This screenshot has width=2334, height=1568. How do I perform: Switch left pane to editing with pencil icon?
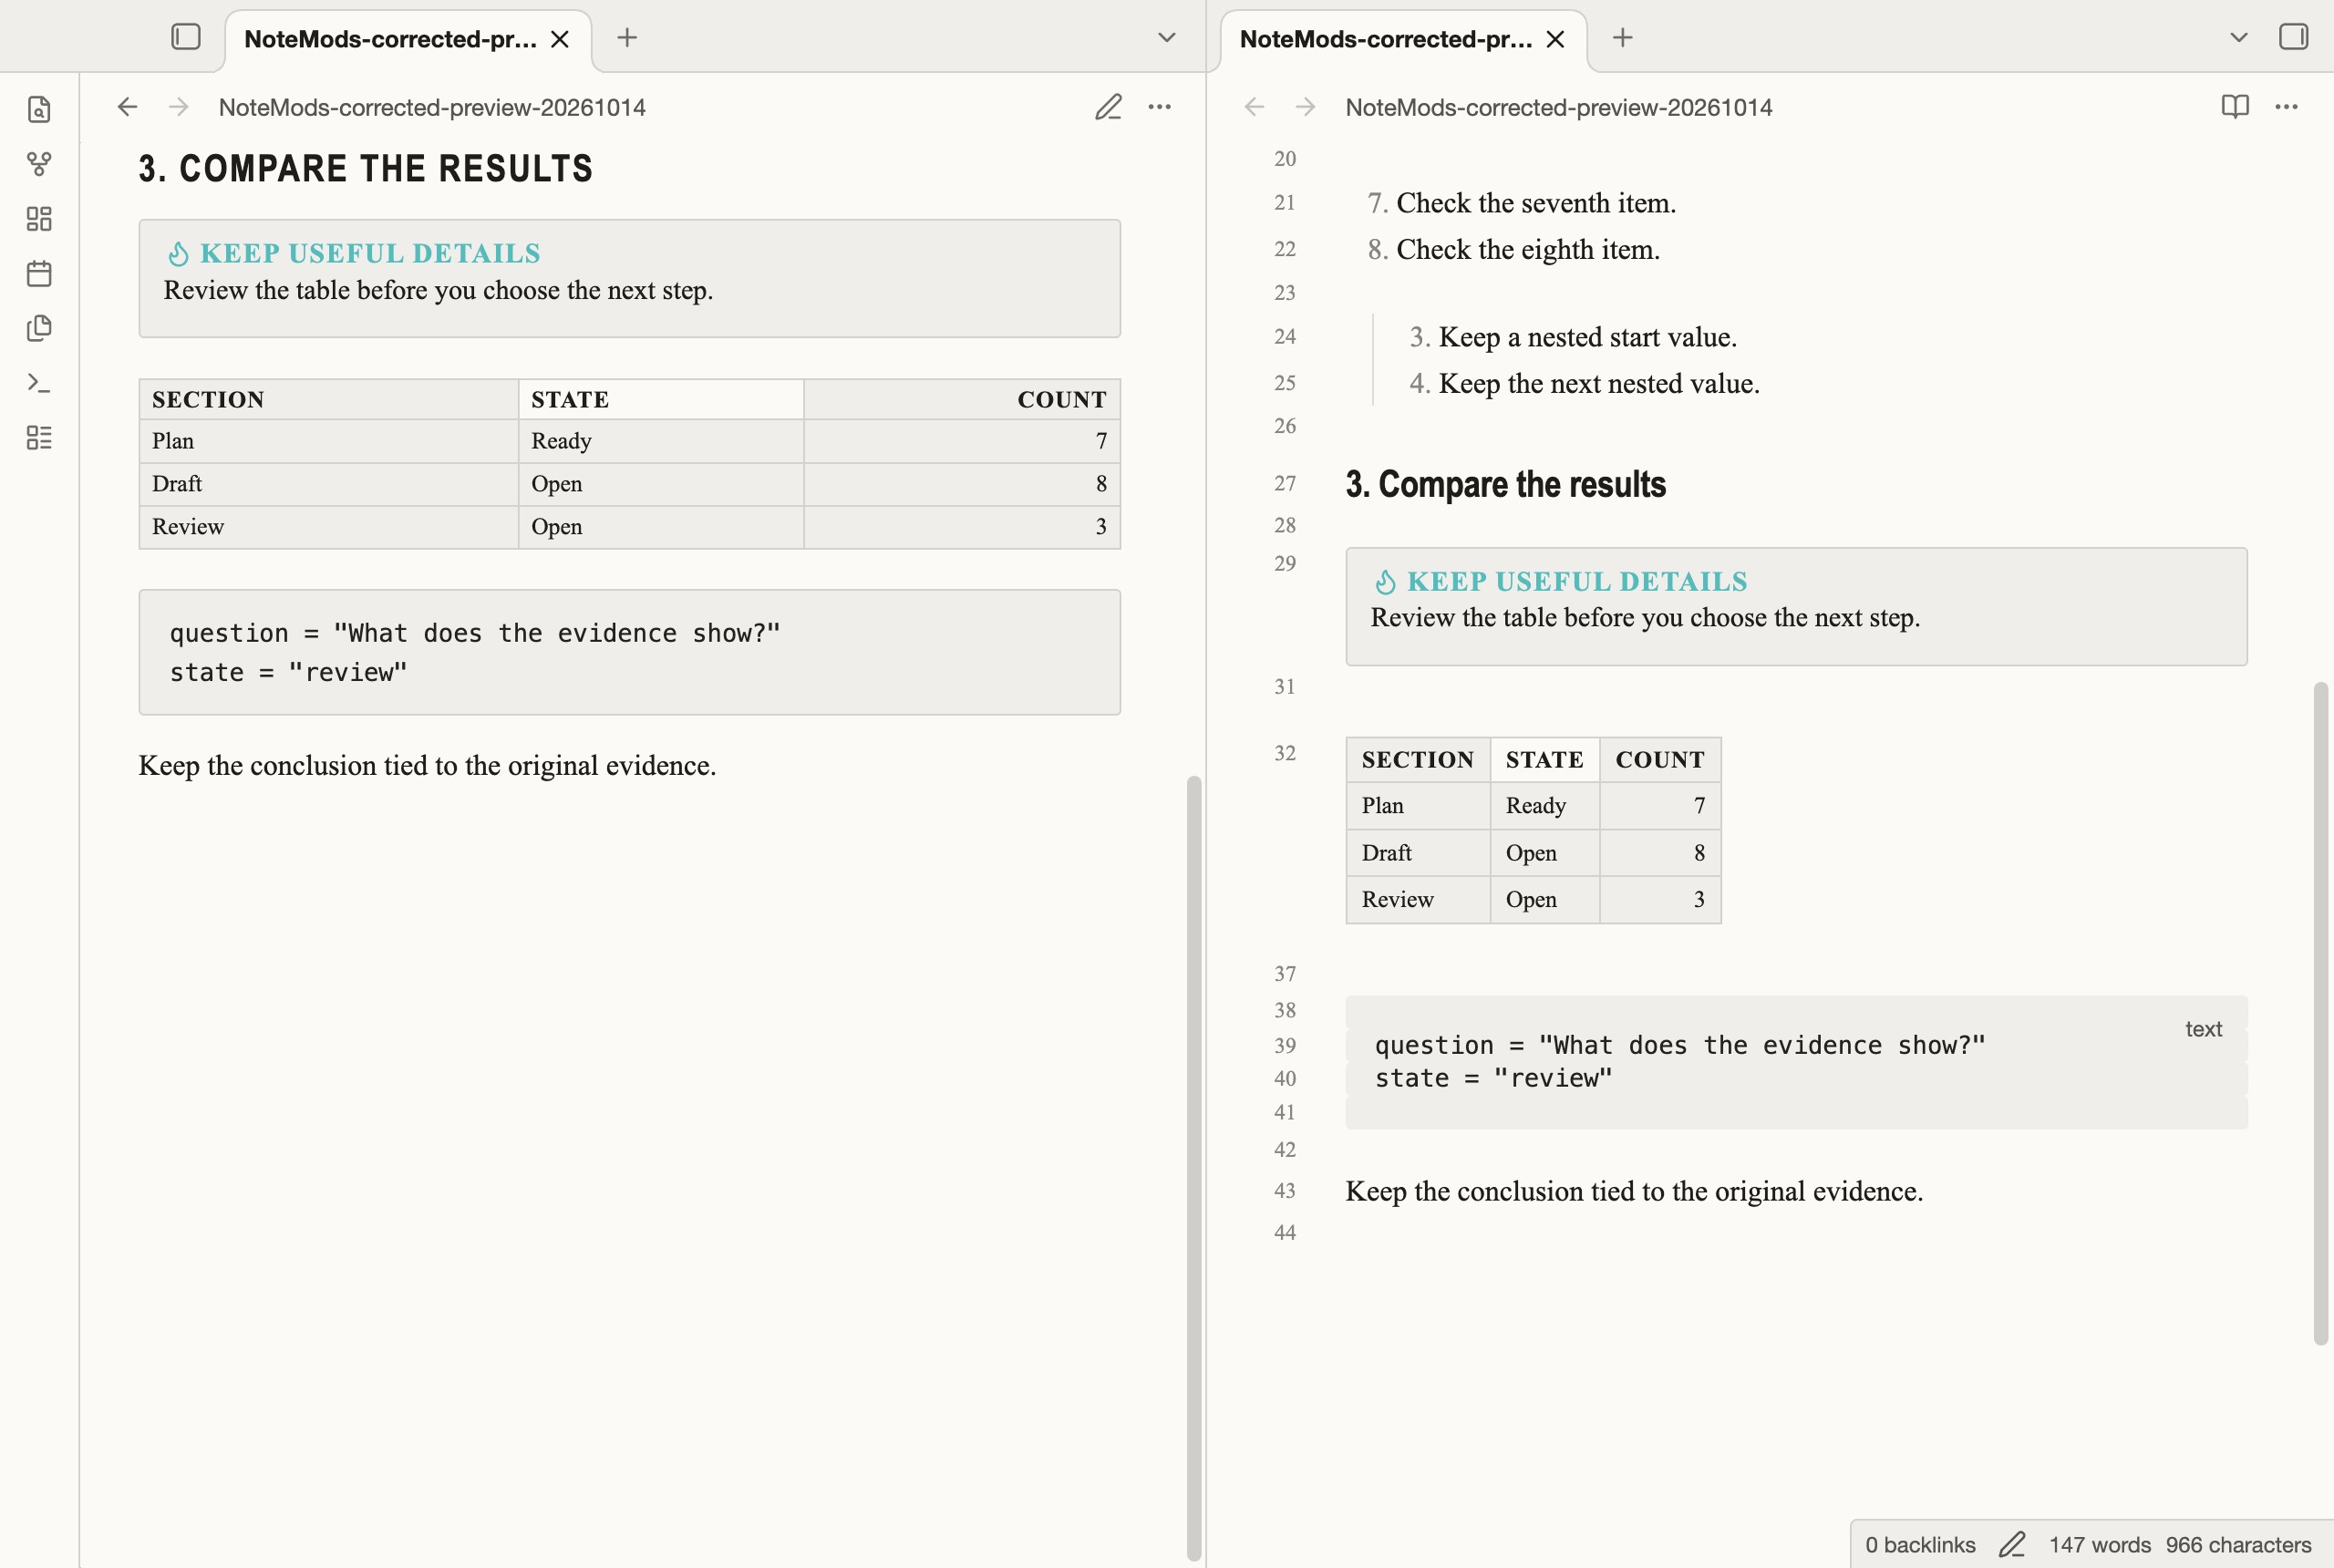tap(1108, 107)
